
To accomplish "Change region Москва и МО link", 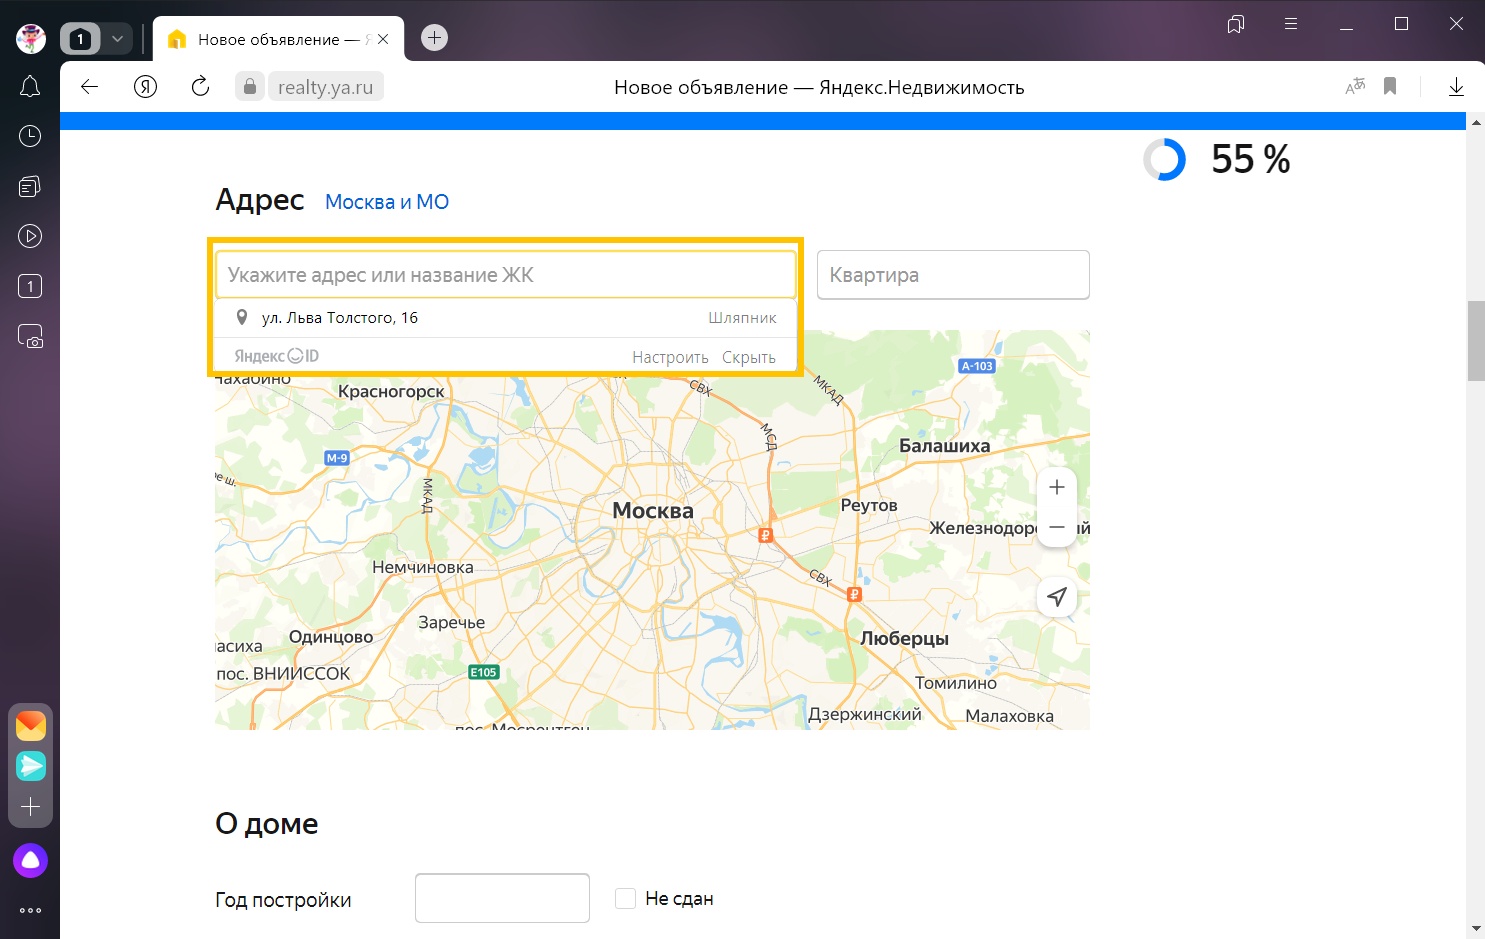I will pyautogui.click(x=387, y=202).
